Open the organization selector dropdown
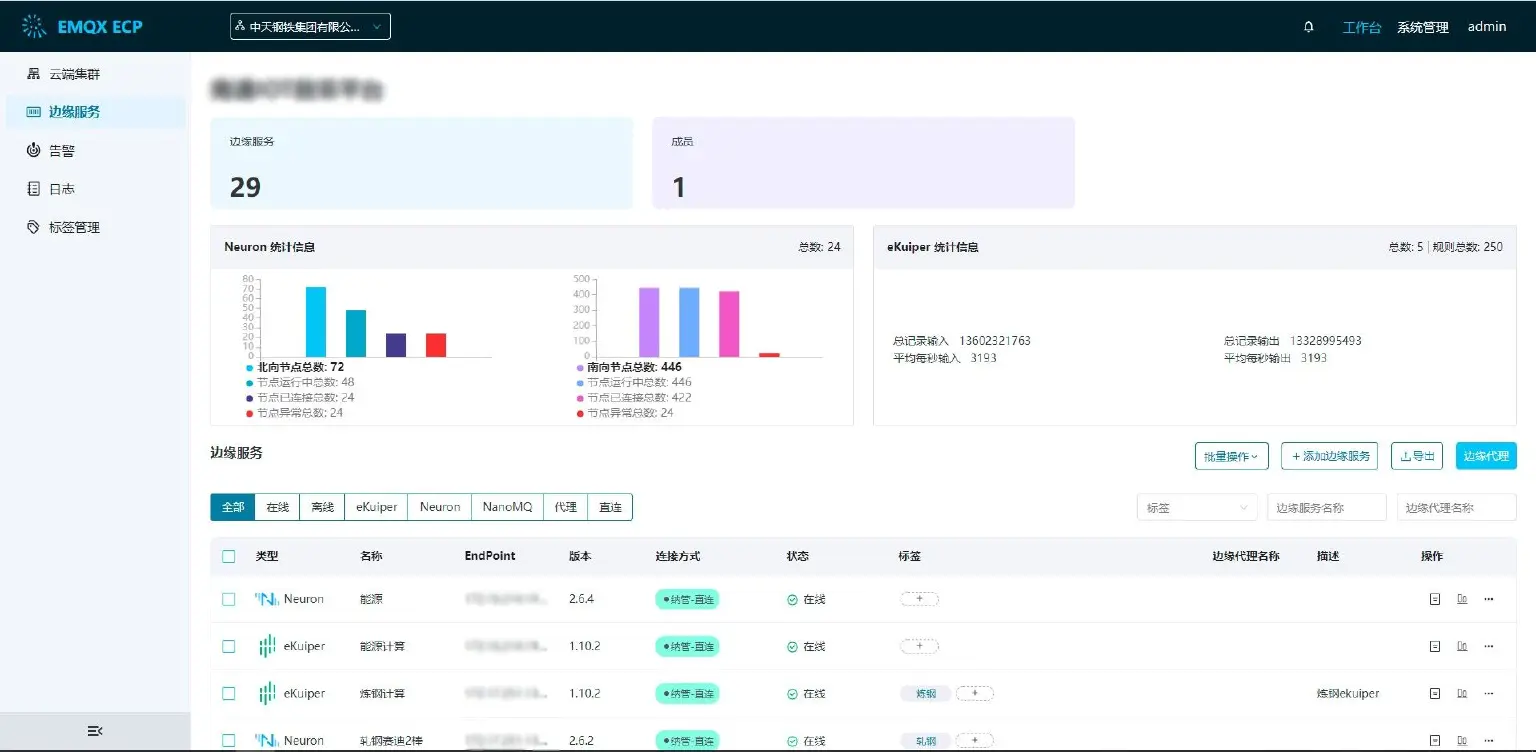This screenshot has width=1536, height=752. (310, 27)
